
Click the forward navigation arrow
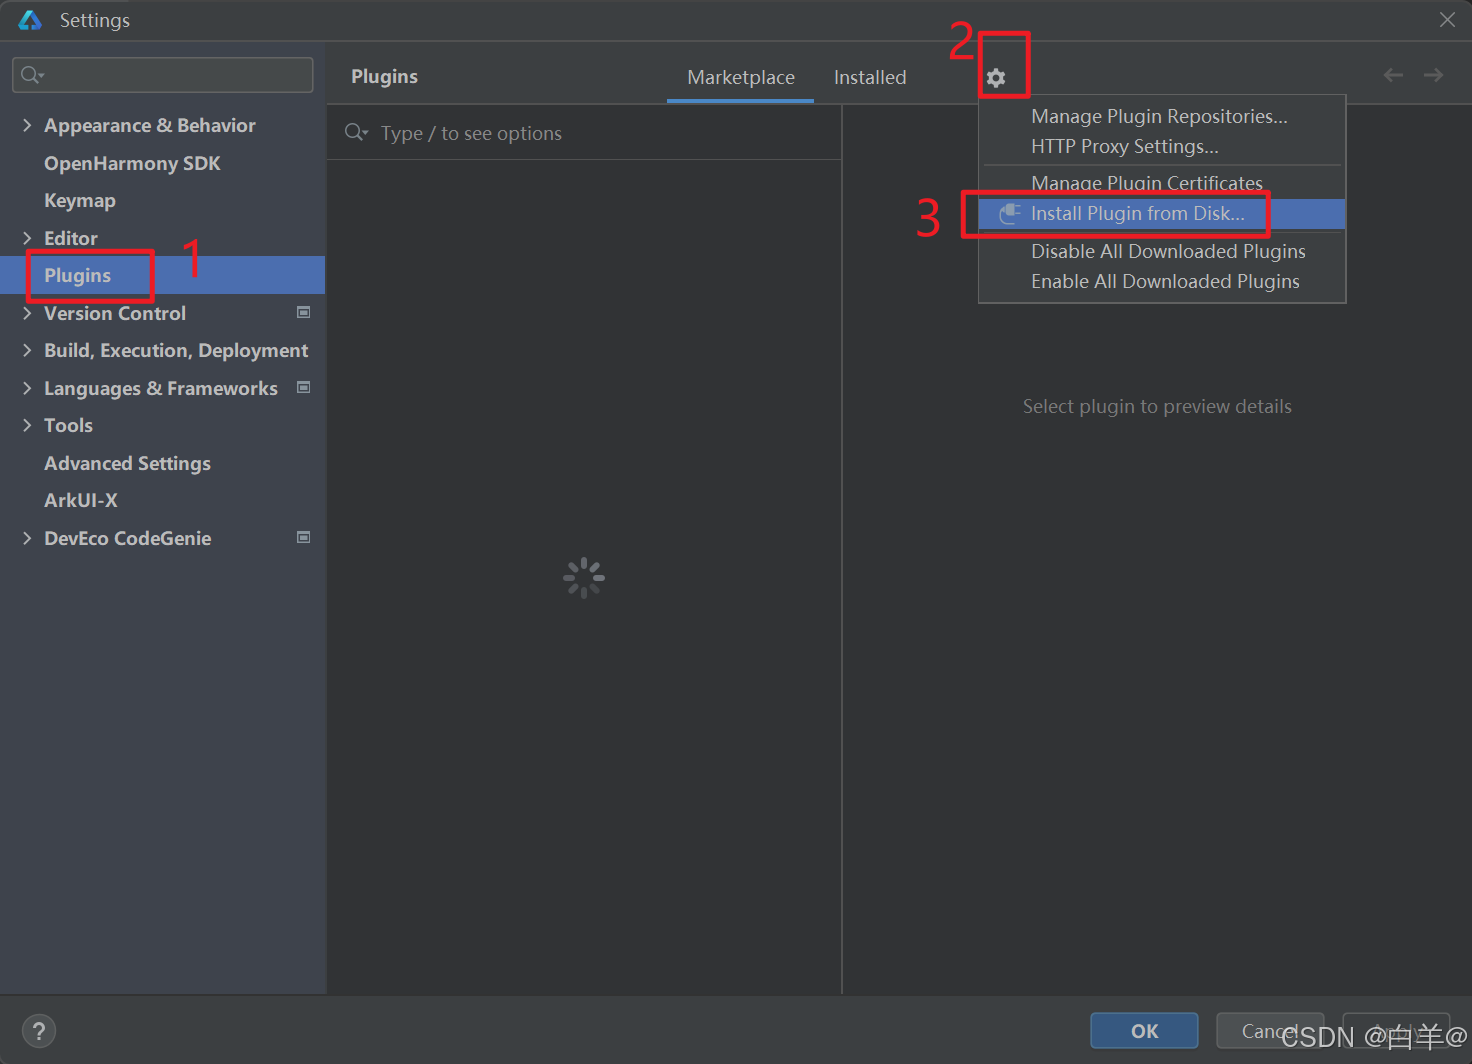coord(1432,74)
